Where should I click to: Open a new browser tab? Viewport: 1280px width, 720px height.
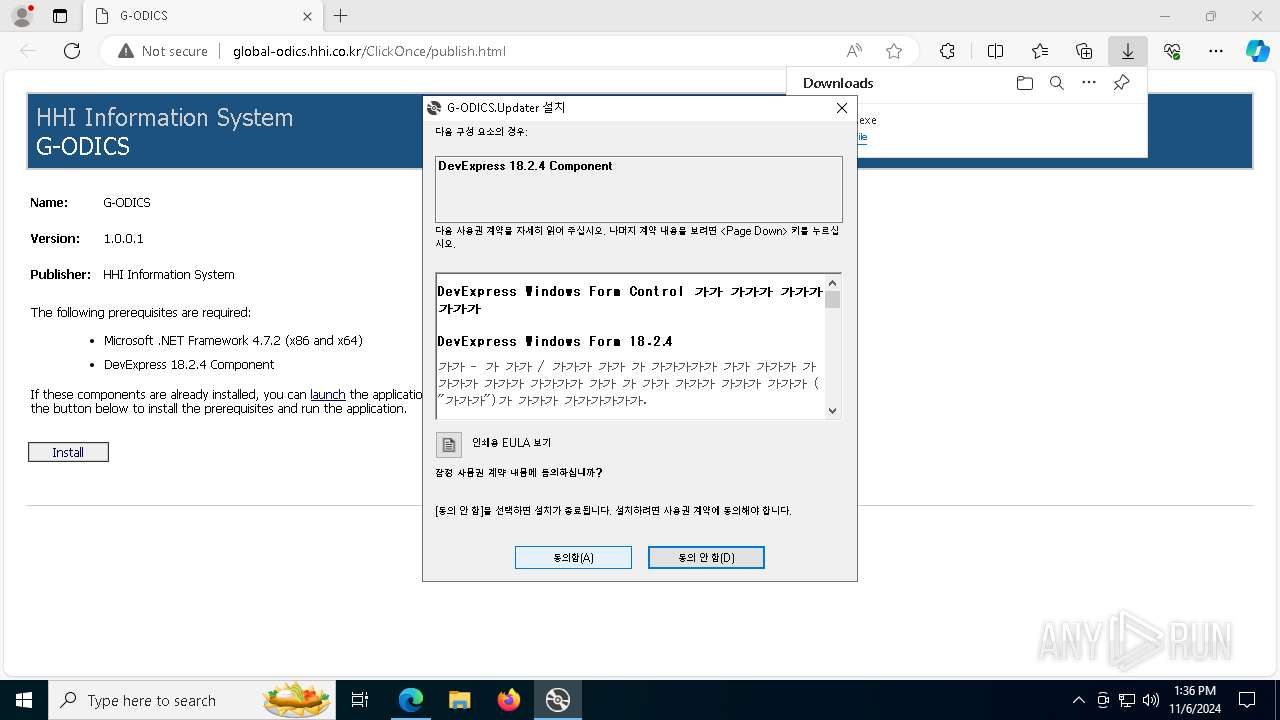340,16
